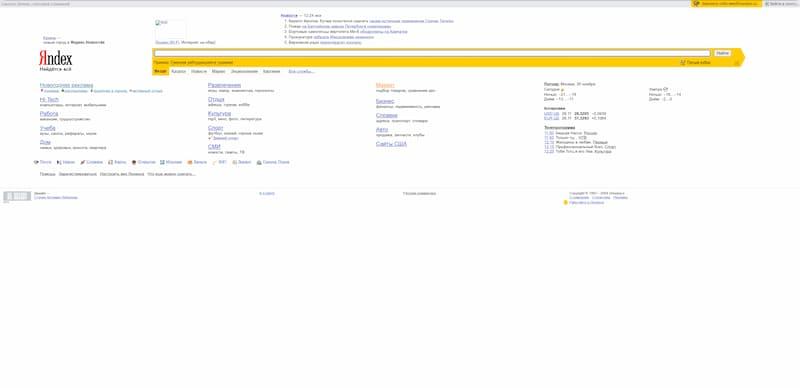Switch to the Новости search tab
The width and height of the screenshot is (800, 388).
click(199, 71)
